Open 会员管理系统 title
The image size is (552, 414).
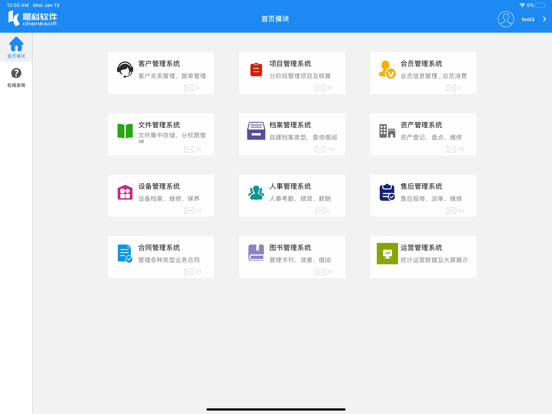pos(421,64)
